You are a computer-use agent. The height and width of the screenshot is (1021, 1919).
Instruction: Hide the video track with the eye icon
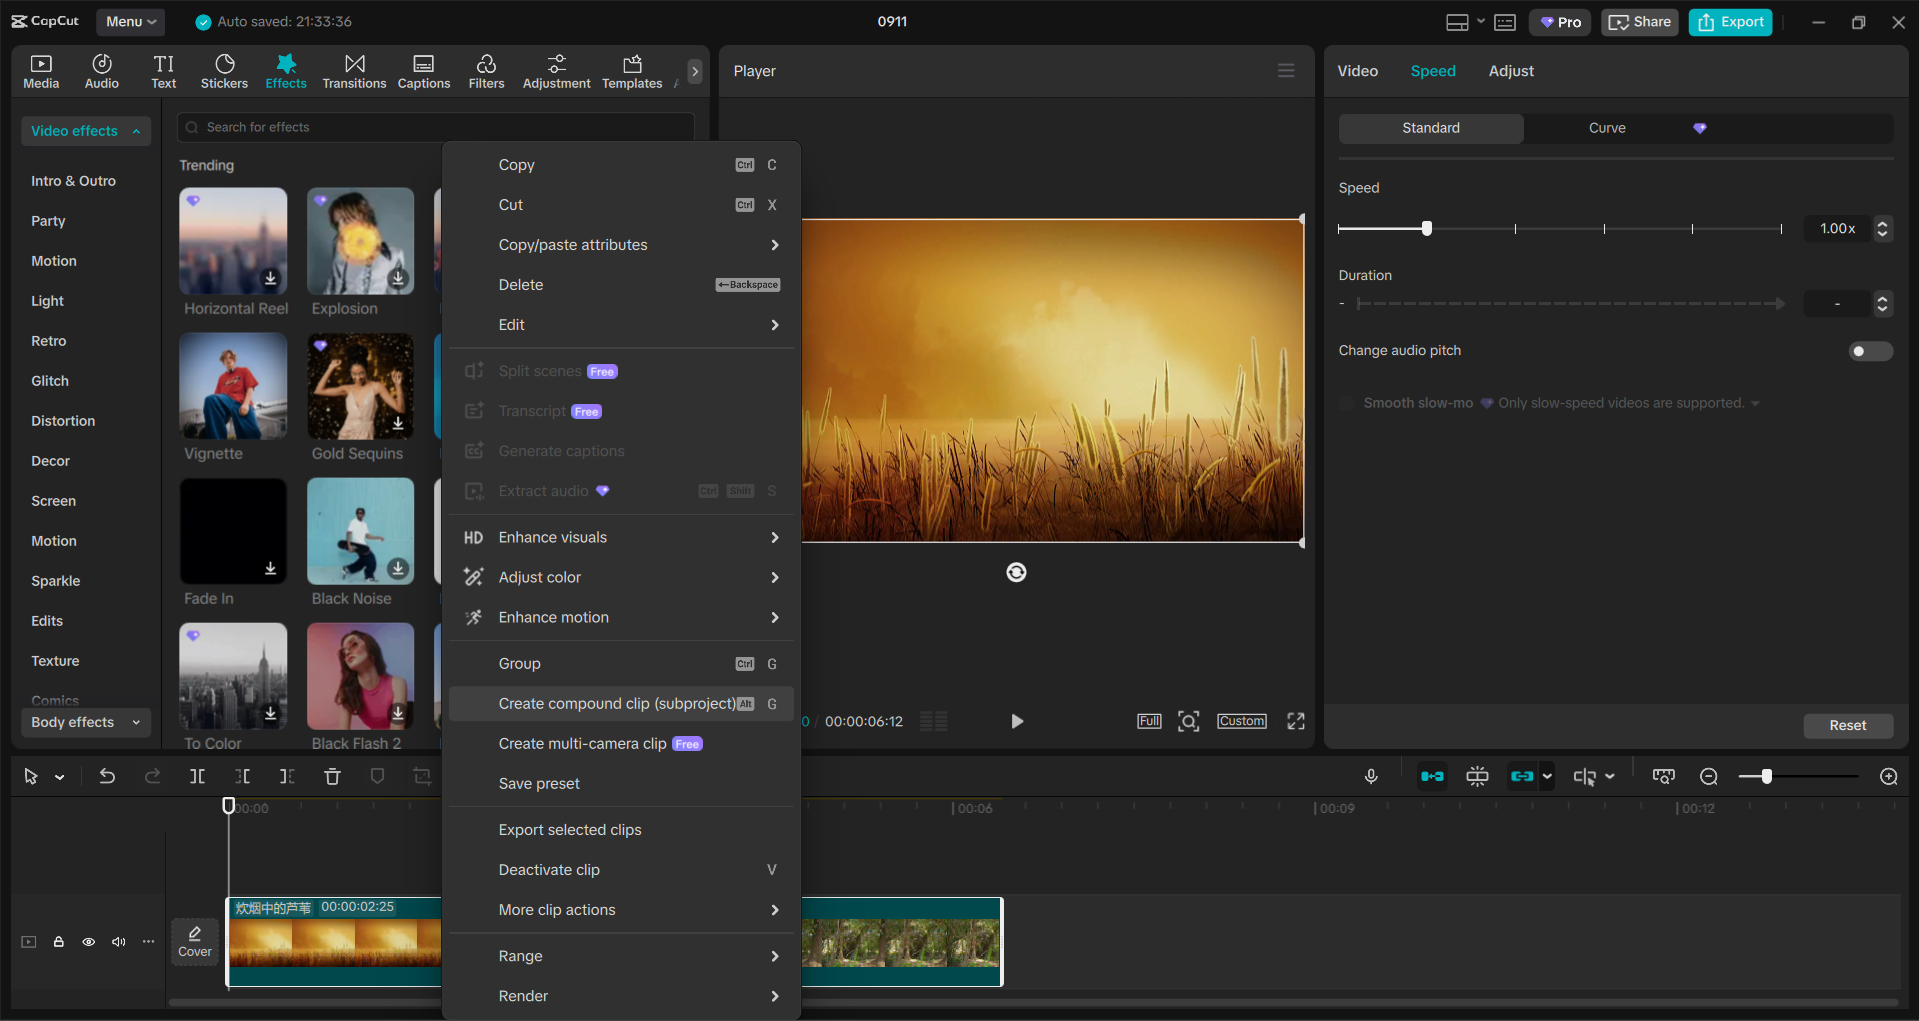(88, 942)
